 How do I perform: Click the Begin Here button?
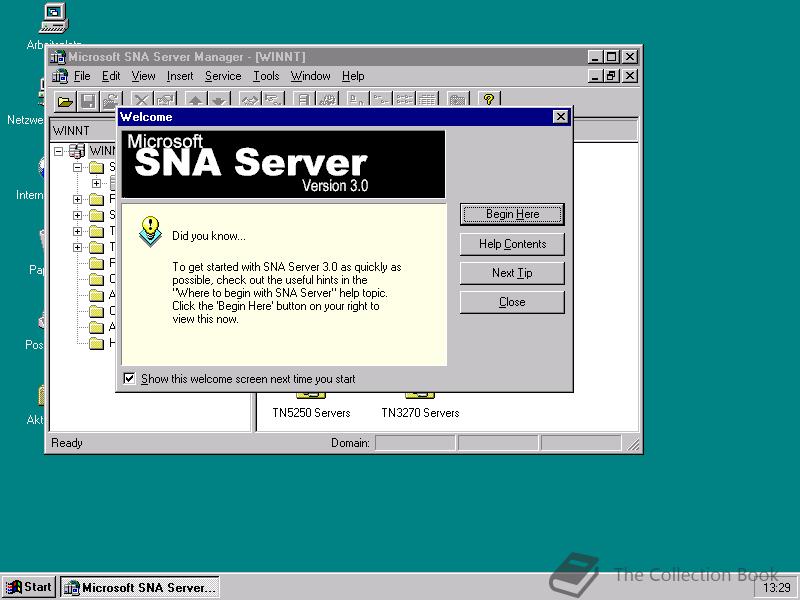tap(512, 214)
